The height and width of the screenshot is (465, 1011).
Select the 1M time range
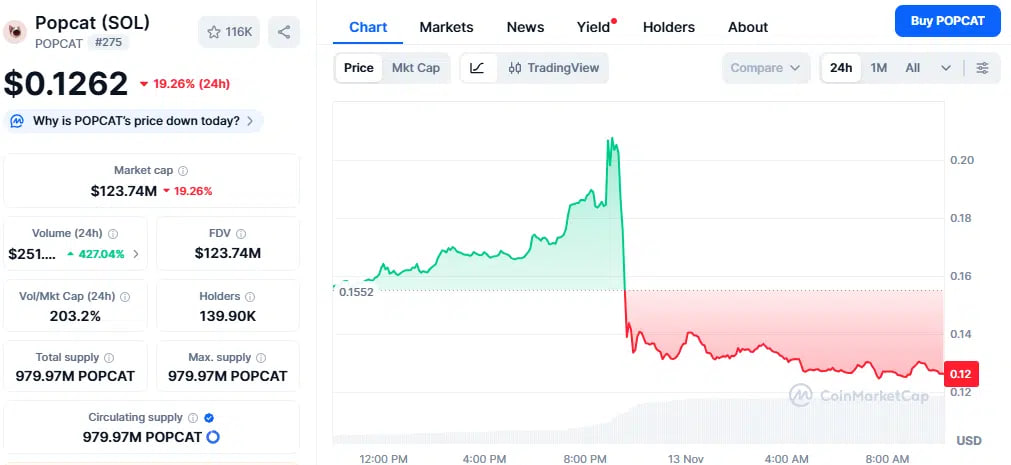[878, 68]
